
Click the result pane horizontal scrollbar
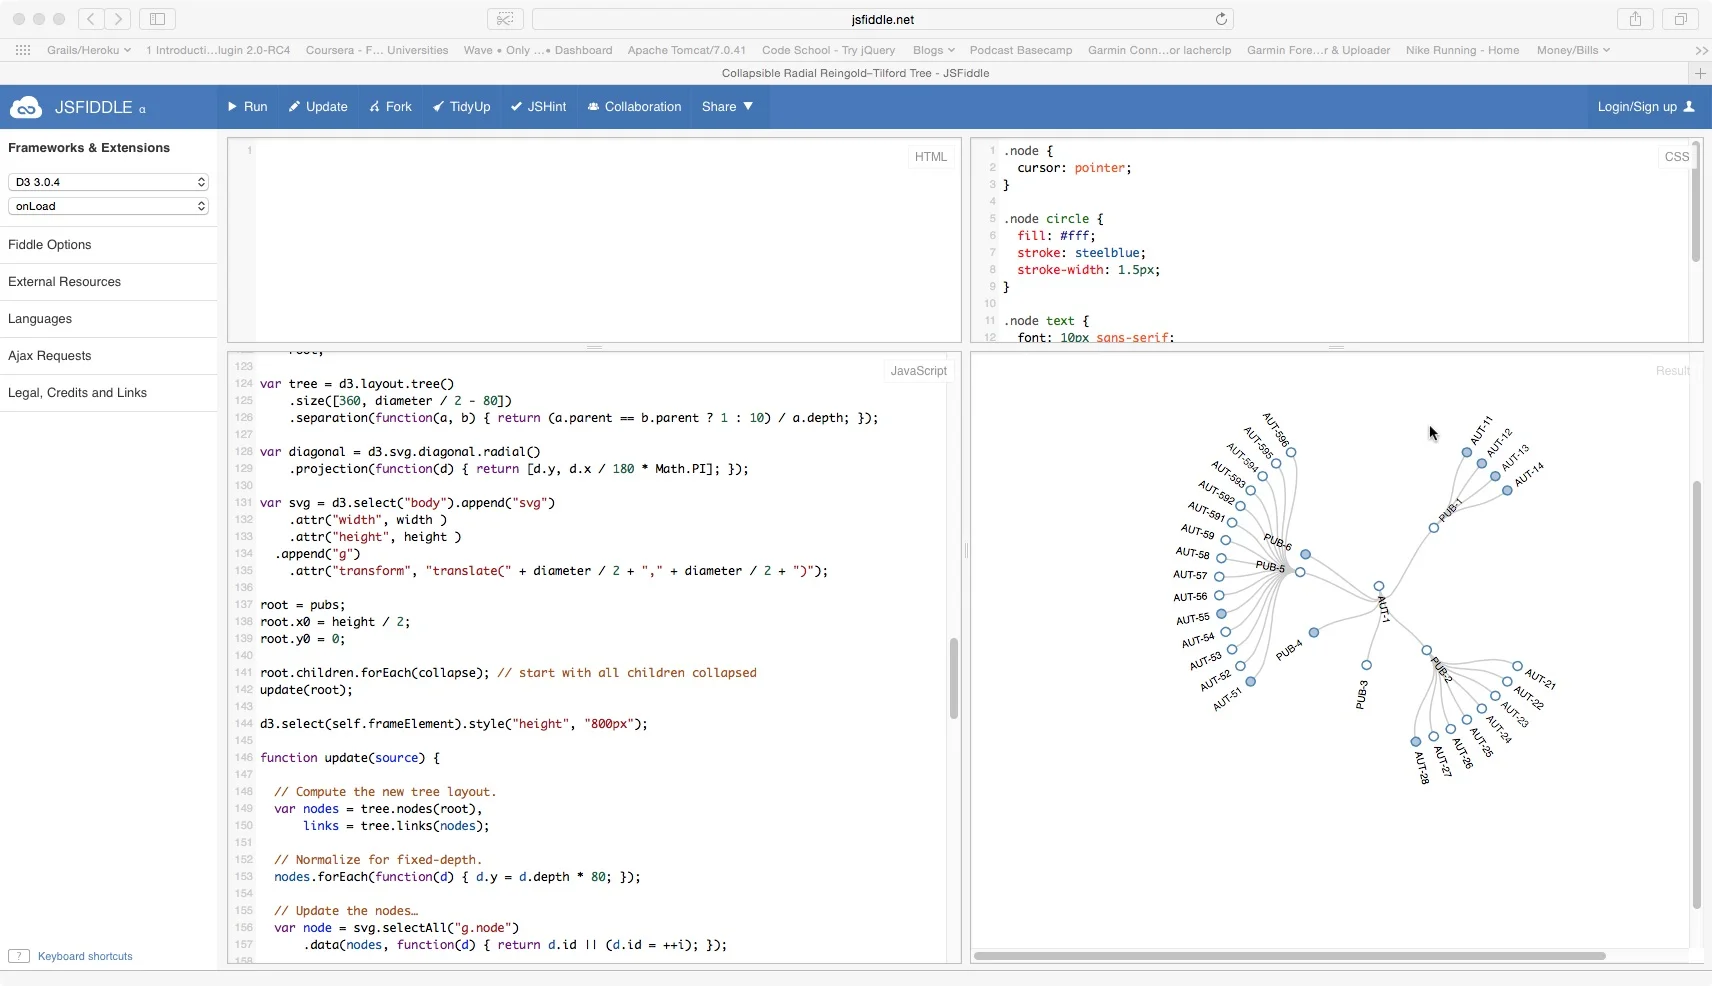click(x=1290, y=956)
